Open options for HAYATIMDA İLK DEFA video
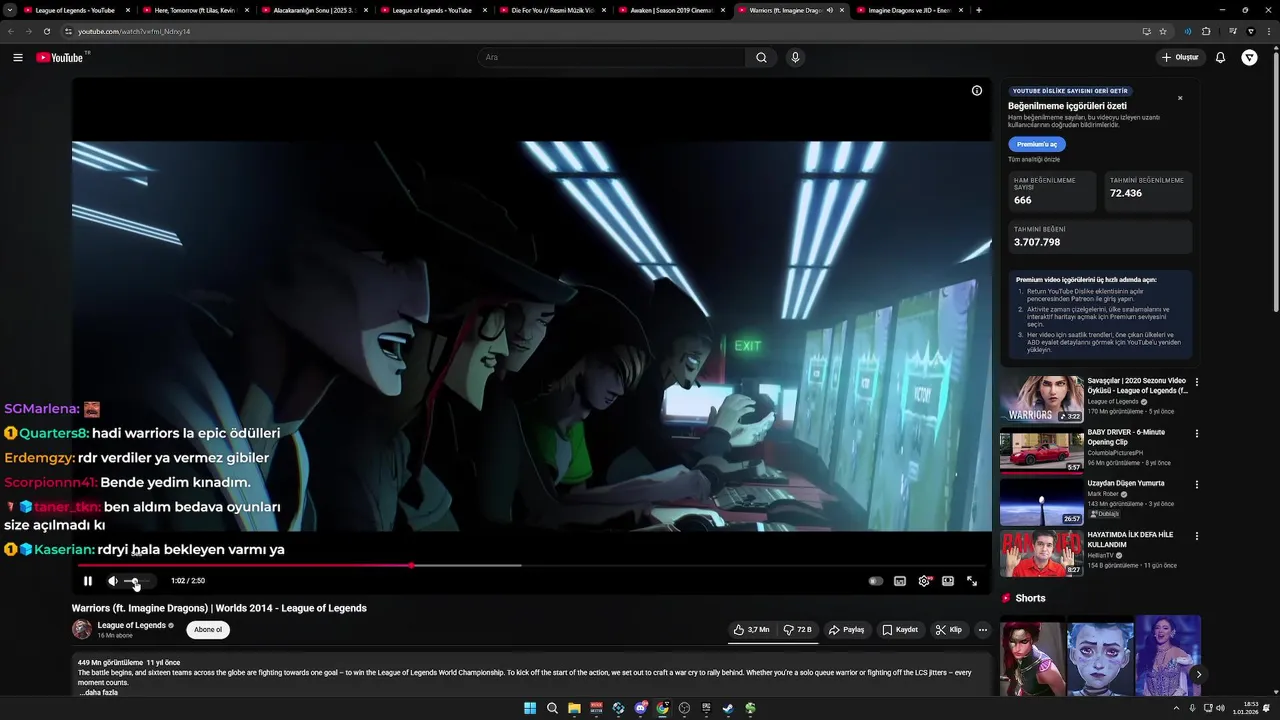Screen dimensions: 1280x720 pos(1197,536)
